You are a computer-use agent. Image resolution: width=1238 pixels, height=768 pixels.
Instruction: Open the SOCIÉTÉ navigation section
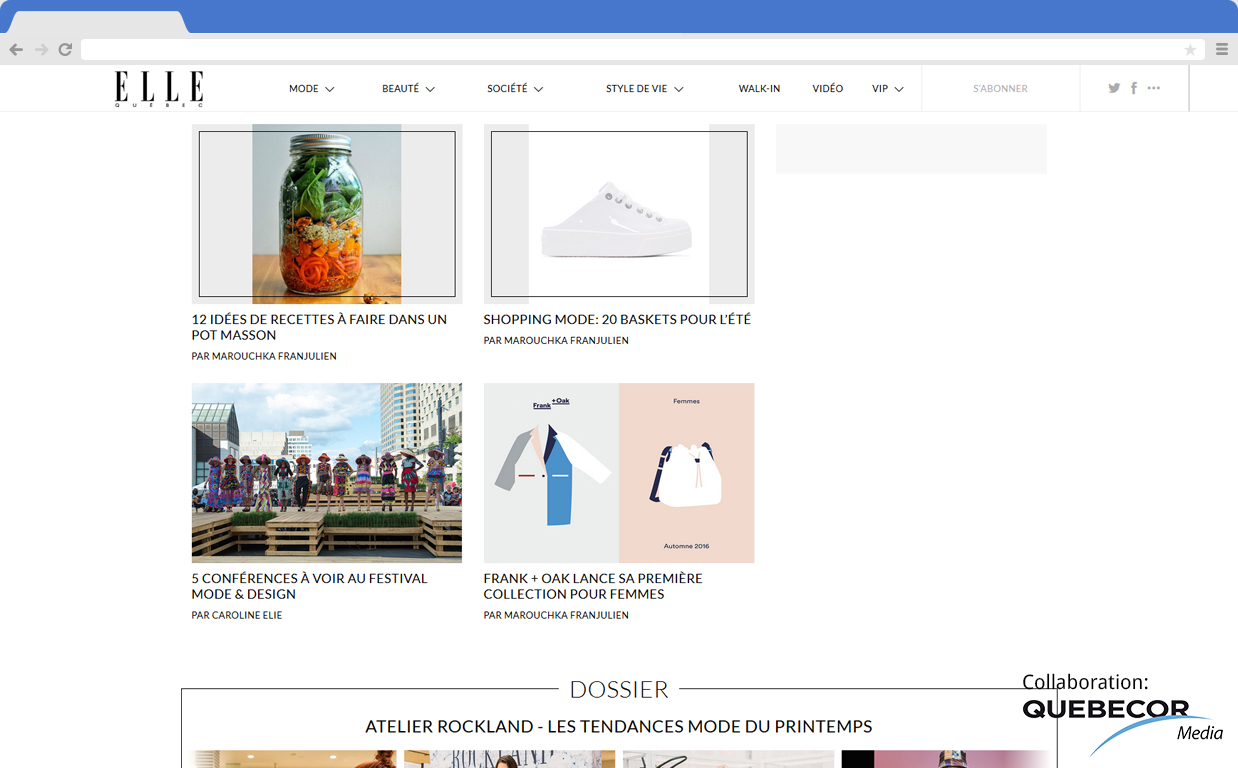(514, 88)
